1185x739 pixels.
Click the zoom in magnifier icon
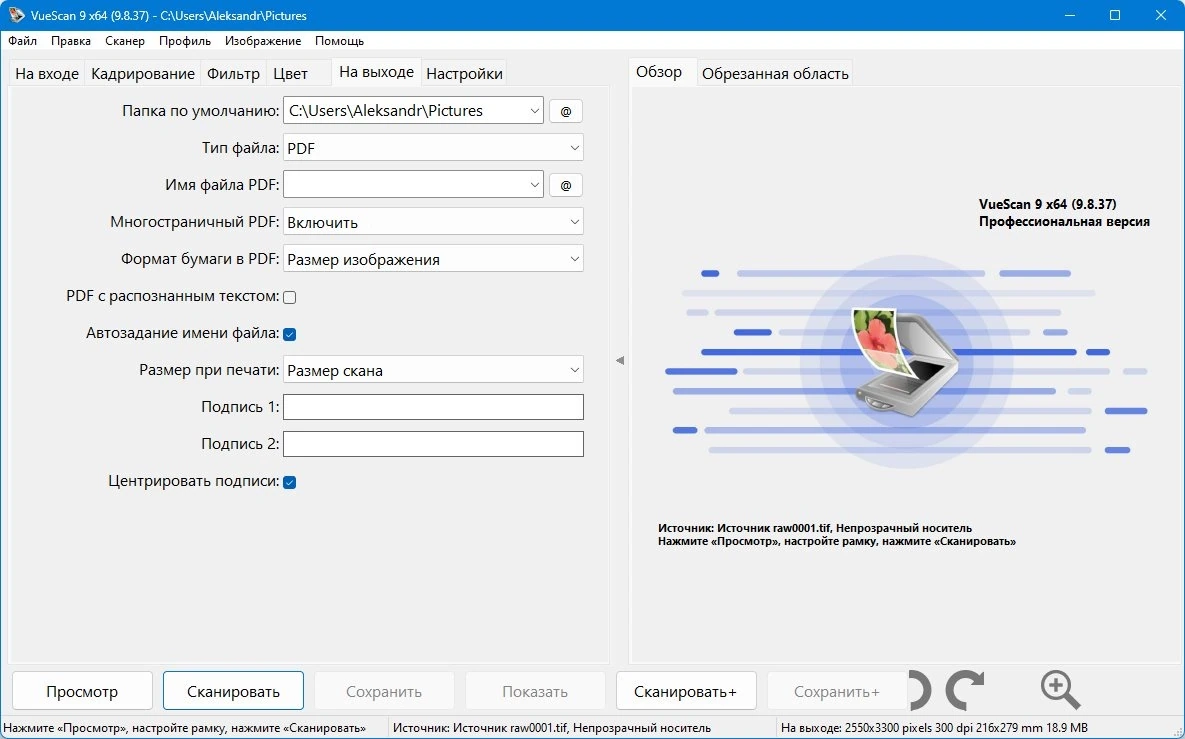[x=1060, y=690]
